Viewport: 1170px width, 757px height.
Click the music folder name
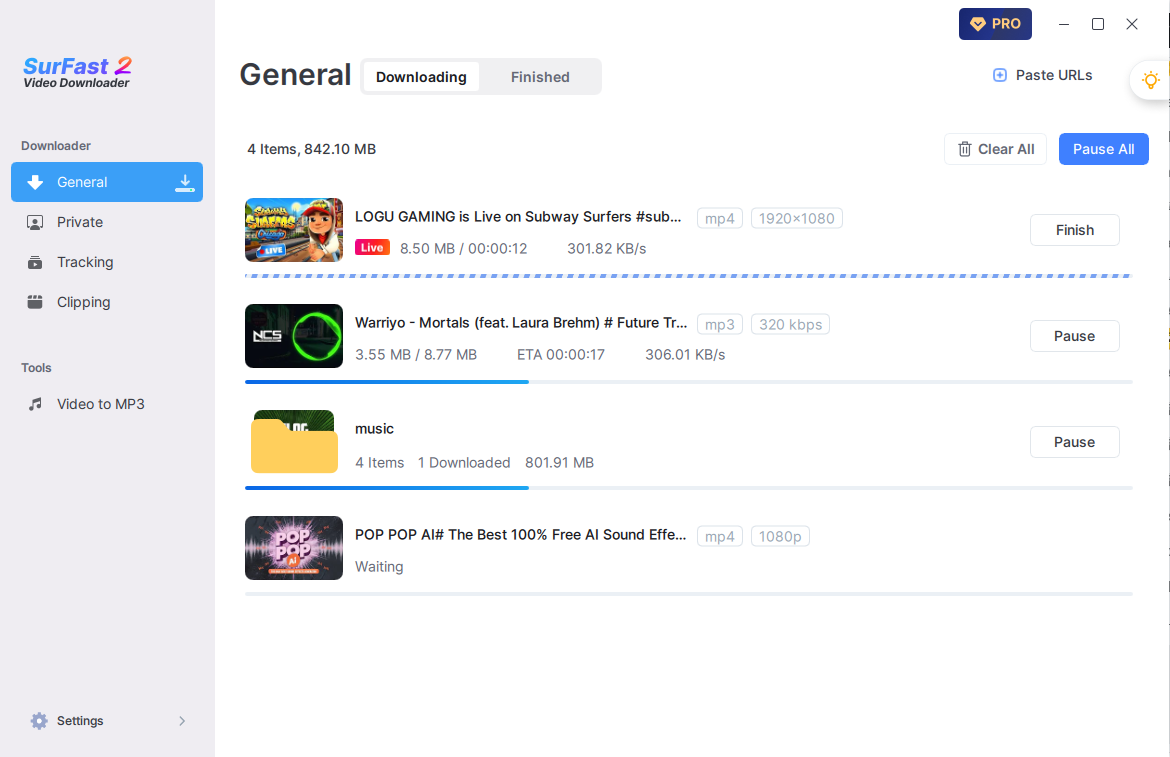(x=375, y=429)
